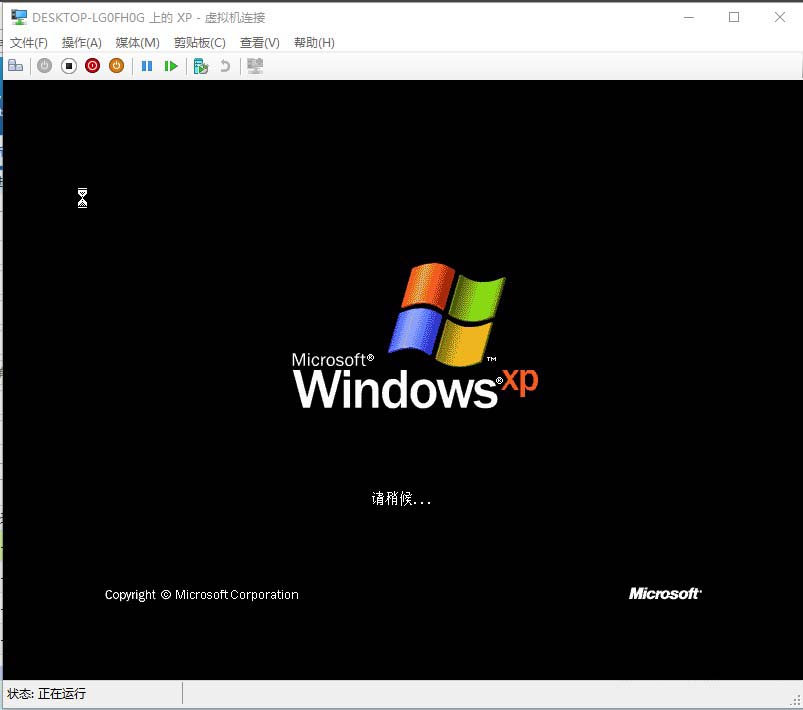Click the virtual machine connection title bar icon
This screenshot has height=710, width=803.
tap(19, 17)
